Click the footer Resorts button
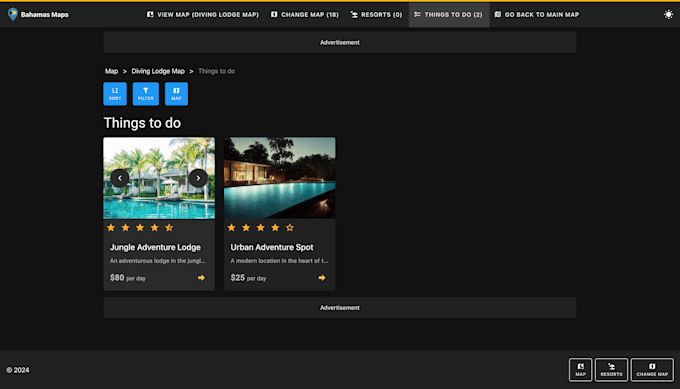The height and width of the screenshot is (389, 680). click(611, 369)
